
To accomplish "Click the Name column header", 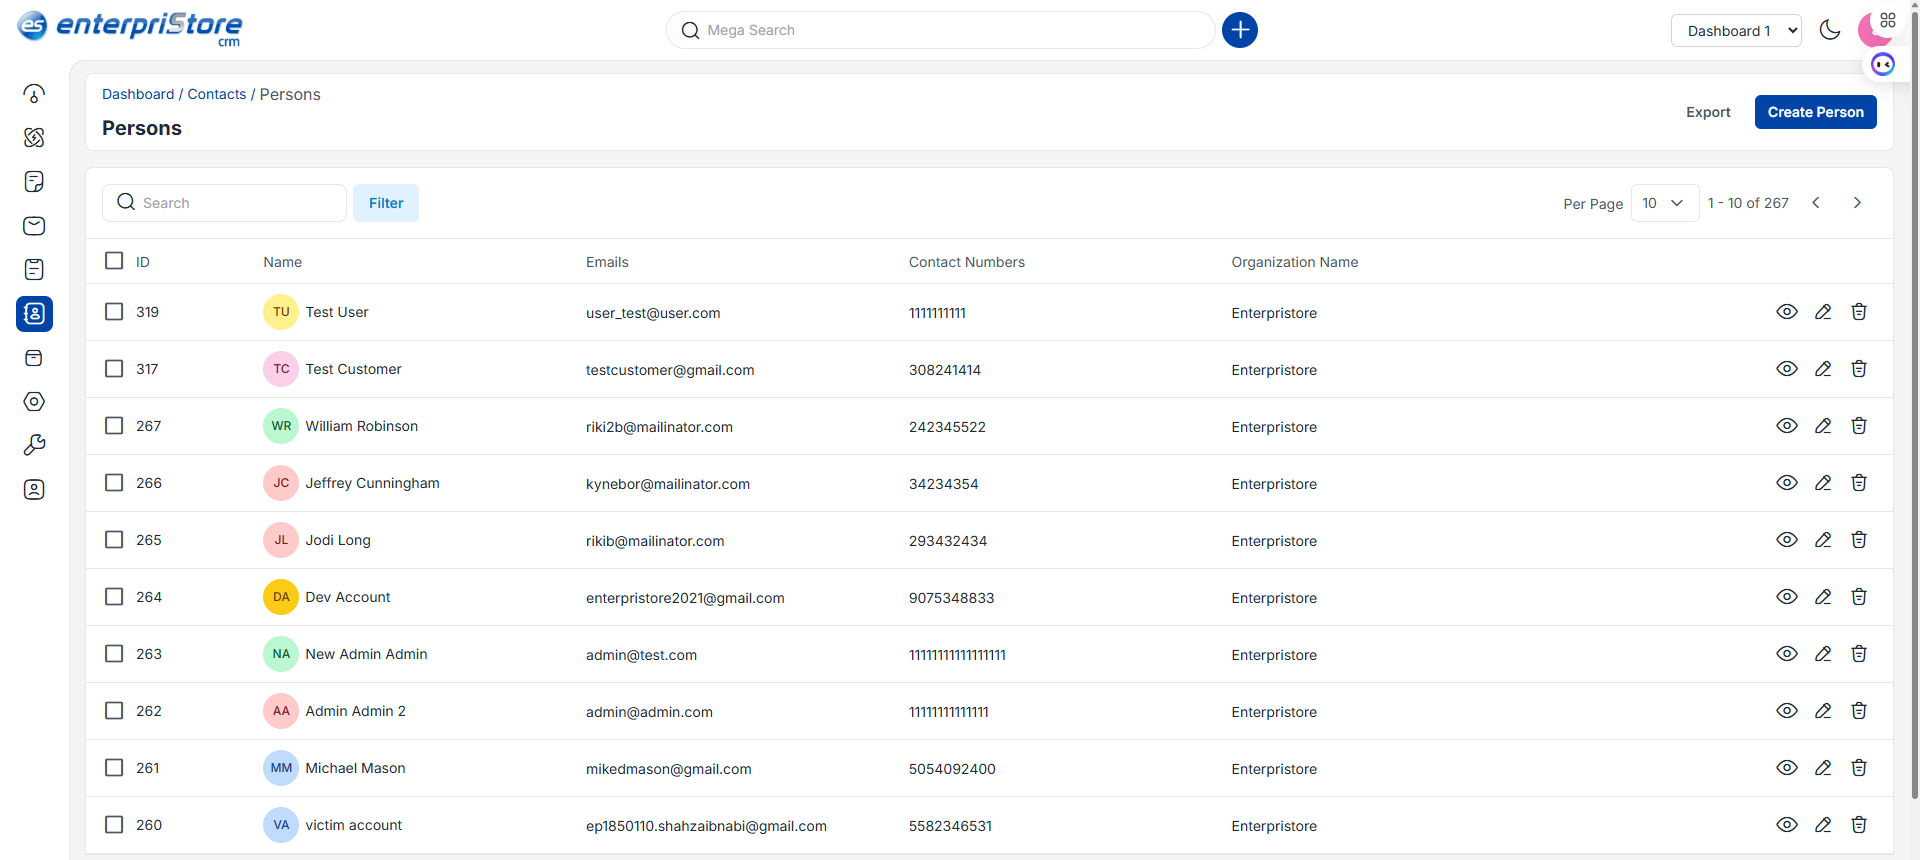I will [283, 262].
